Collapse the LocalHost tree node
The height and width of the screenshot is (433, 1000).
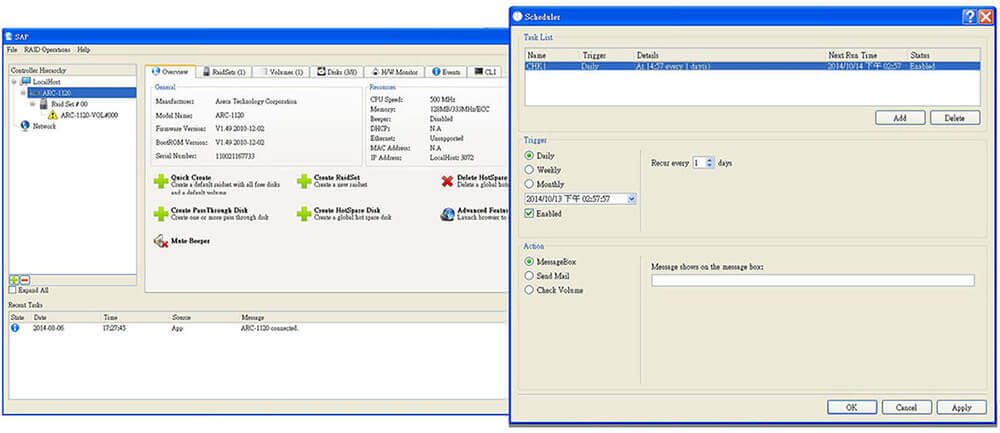(x=13, y=81)
